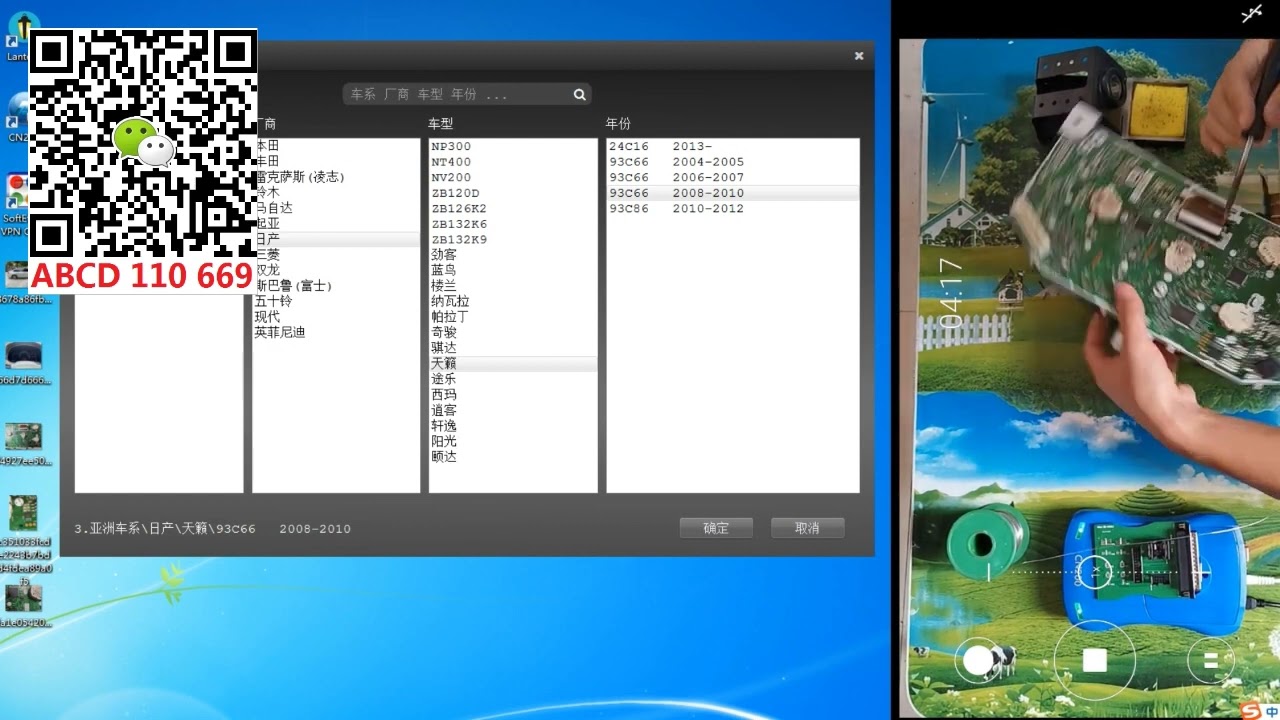Select the 24C16 2013- year entry
Image resolution: width=1280 pixels, height=720 pixels.
coord(733,146)
